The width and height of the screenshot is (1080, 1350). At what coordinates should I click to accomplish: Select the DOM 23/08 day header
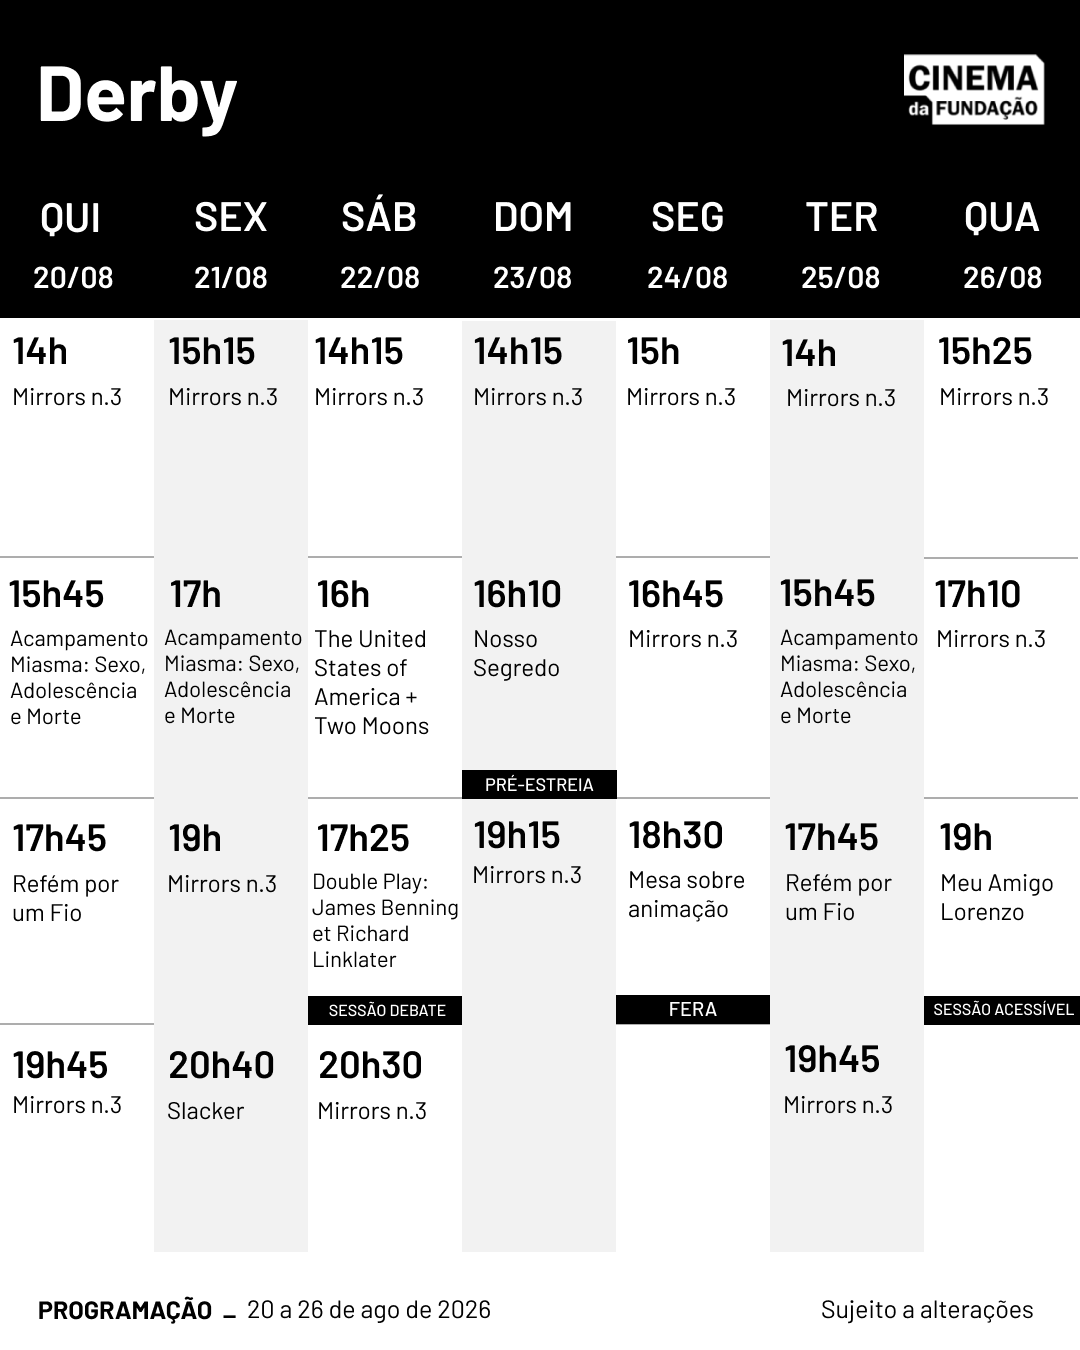tap(532, 245)
